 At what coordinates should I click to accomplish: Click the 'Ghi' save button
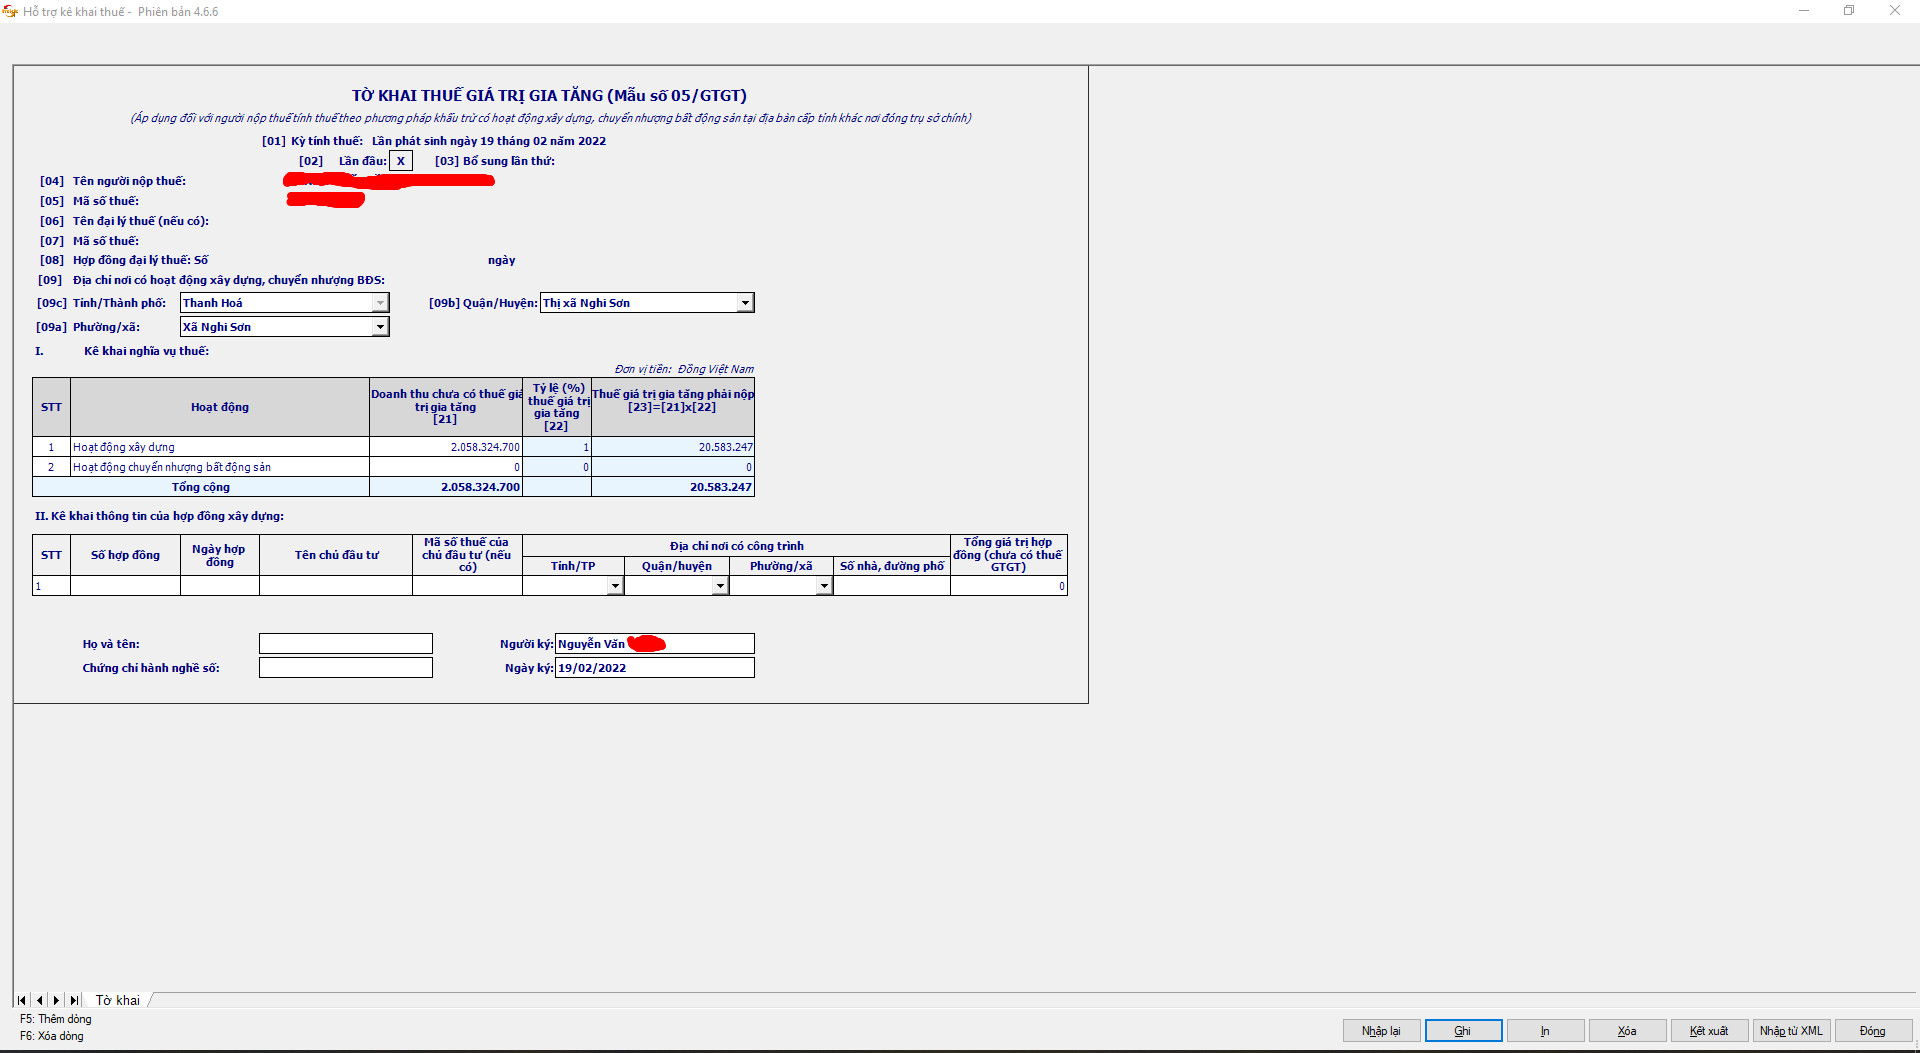pyautogui.click(x=1463, y=1031)
